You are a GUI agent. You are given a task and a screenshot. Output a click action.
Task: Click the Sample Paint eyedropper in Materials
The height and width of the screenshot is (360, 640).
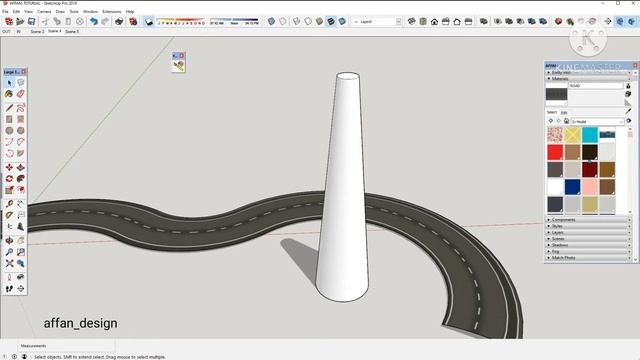click(x=628, y=111)
